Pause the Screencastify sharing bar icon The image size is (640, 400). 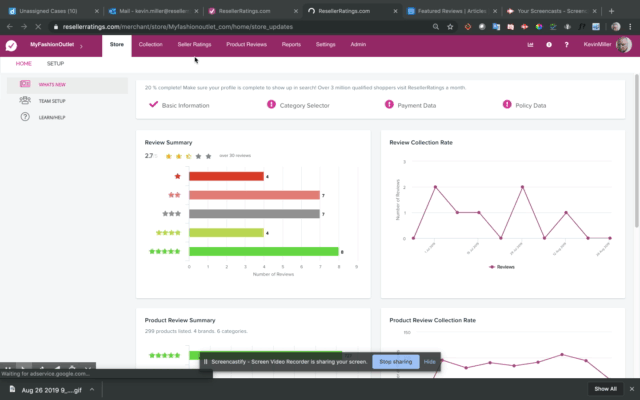[205, 362]
